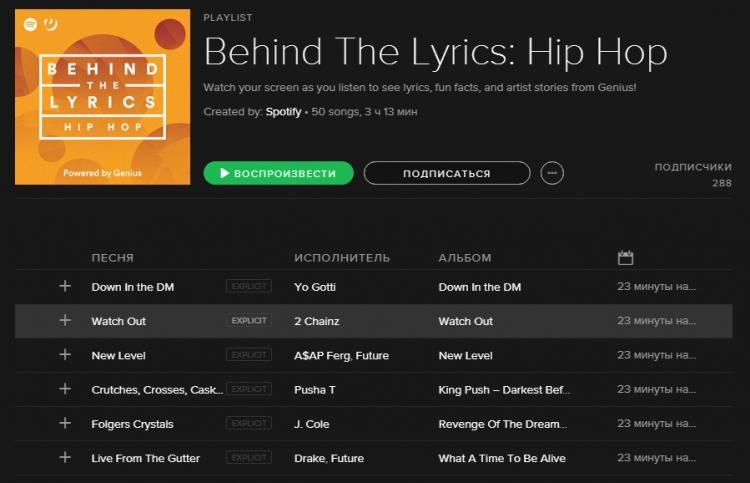The image size is (750, 483).
Task: Sort tracks by ИСПОЛНИТЕЛЬ column header
Action: pyautogui.click(x=342, y=258)
